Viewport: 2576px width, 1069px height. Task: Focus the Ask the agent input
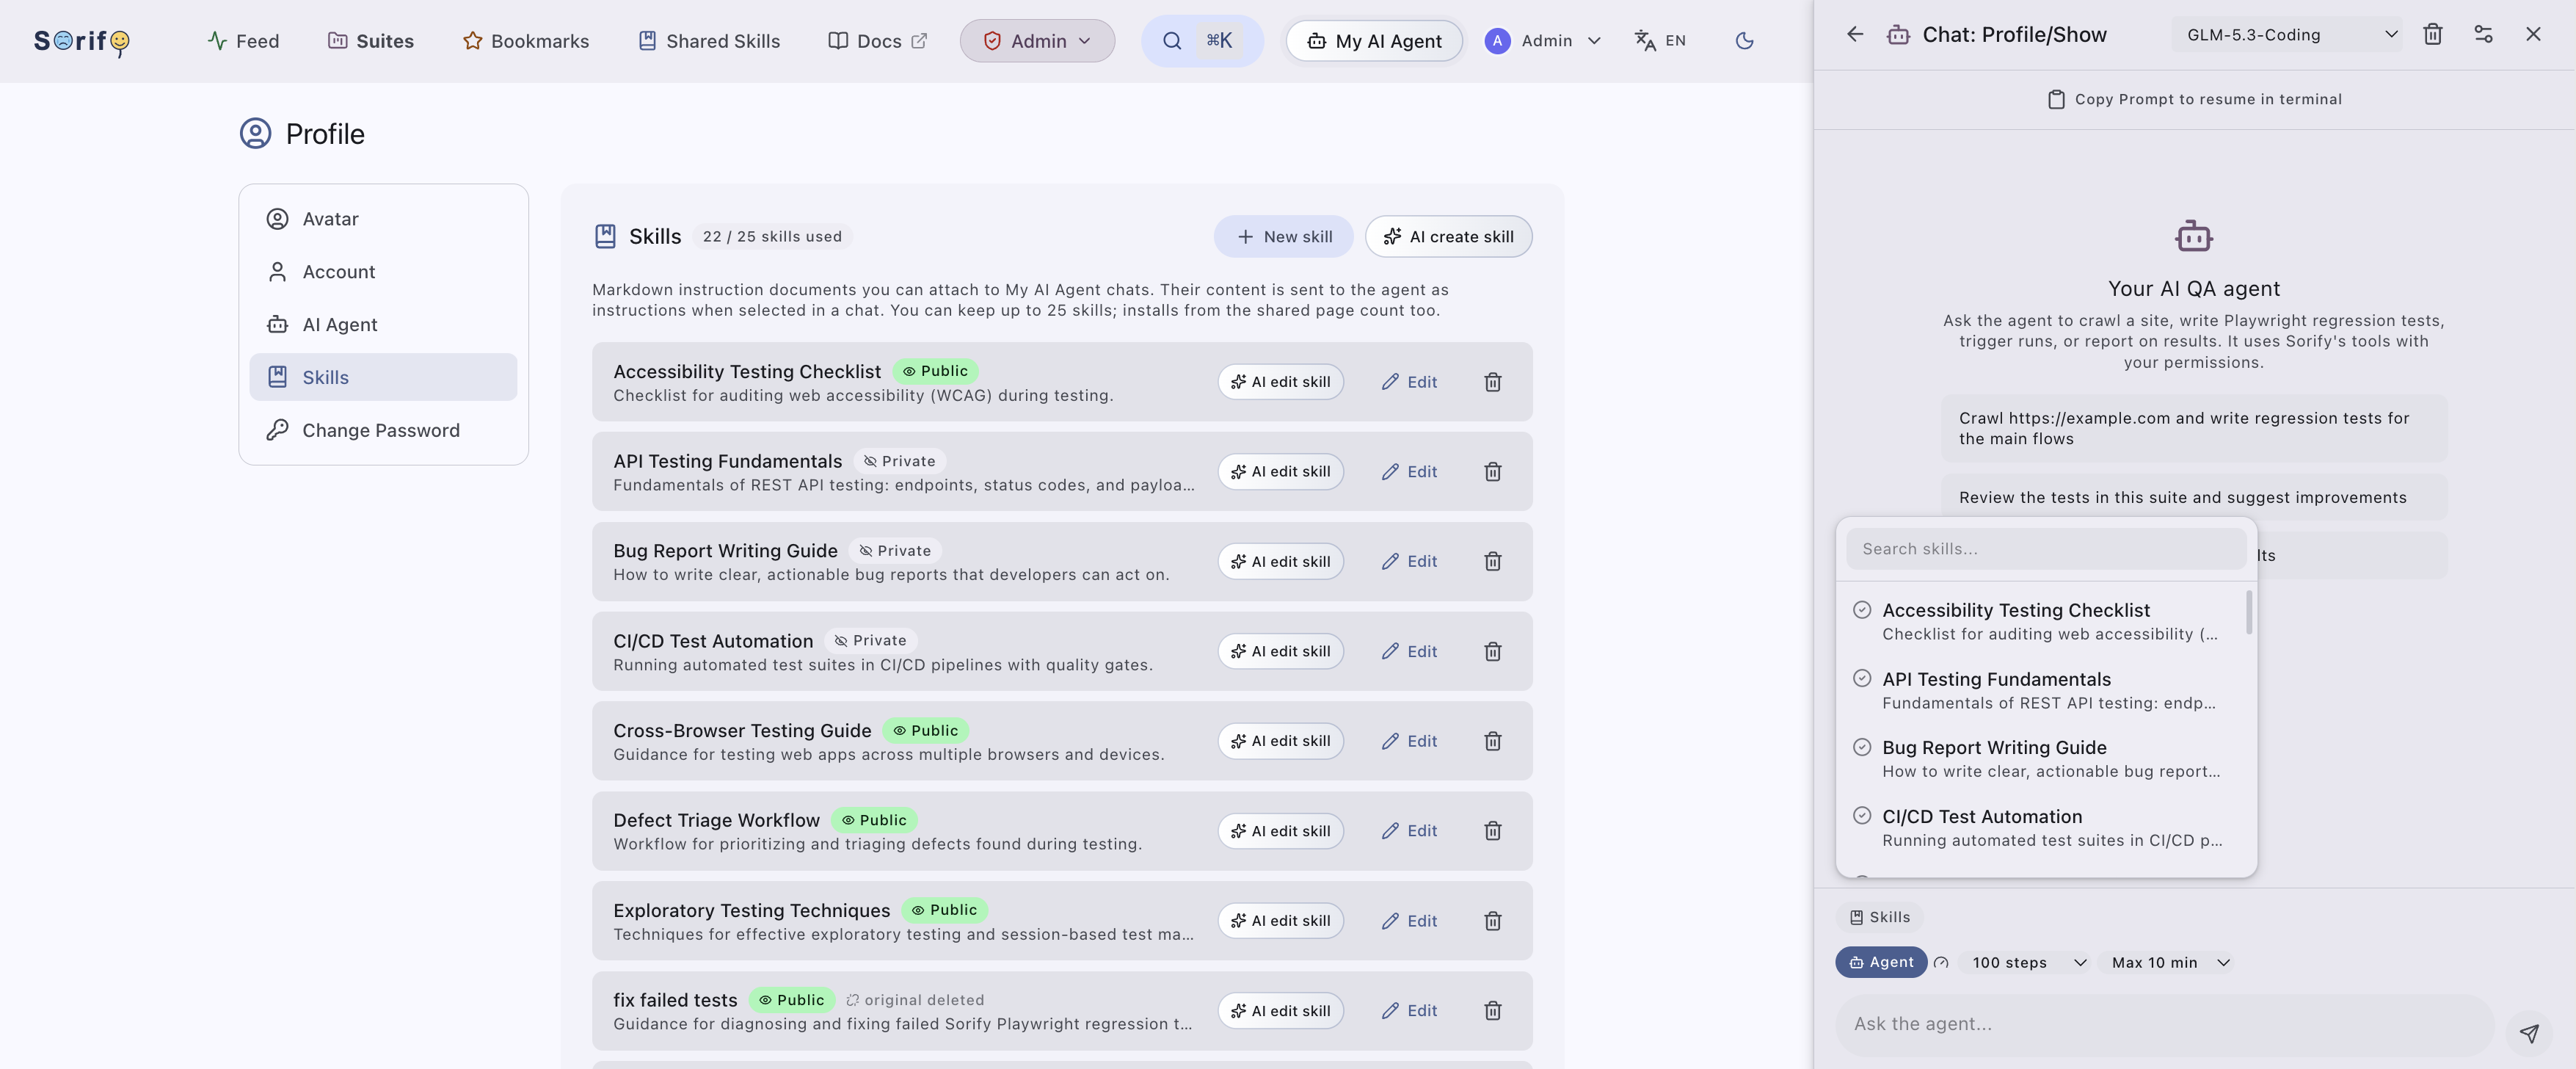2164,1024
